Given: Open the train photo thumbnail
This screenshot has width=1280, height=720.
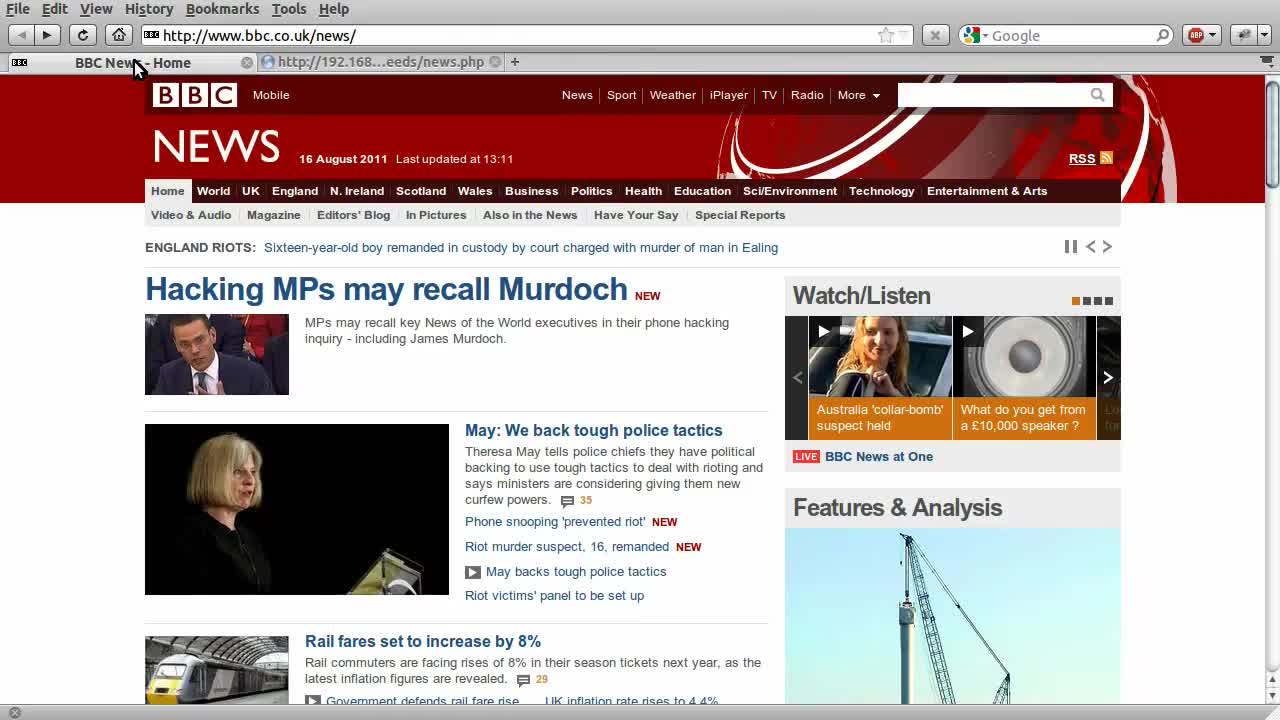Looking at the screenshot, I should (217, 670).
